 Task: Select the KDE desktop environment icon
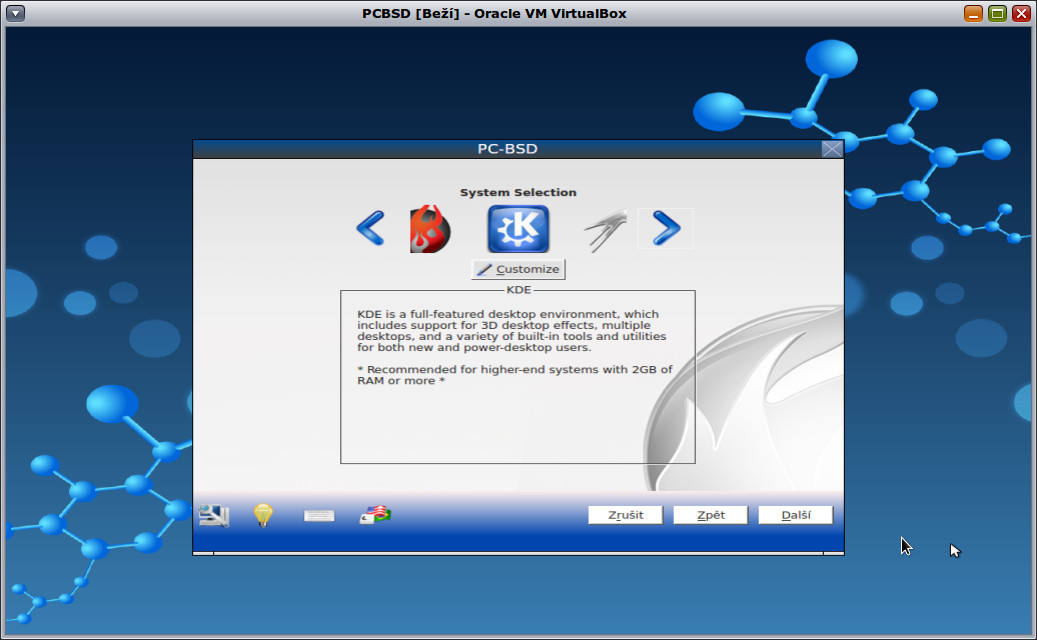(517, 228)
